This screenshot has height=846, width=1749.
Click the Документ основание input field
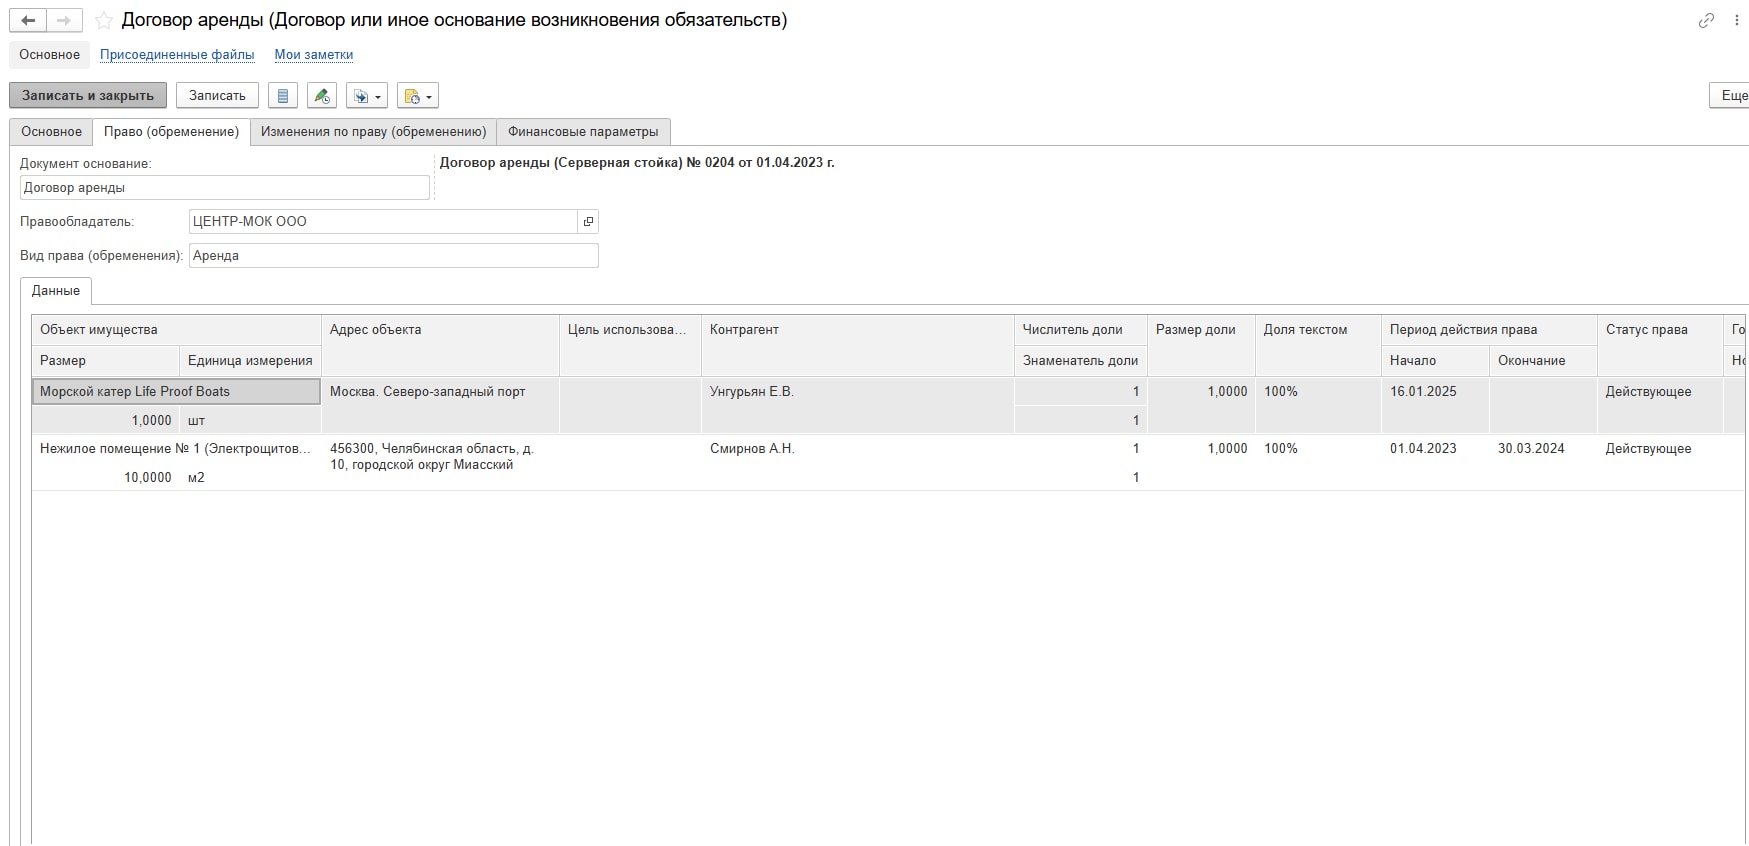(225, 188)
